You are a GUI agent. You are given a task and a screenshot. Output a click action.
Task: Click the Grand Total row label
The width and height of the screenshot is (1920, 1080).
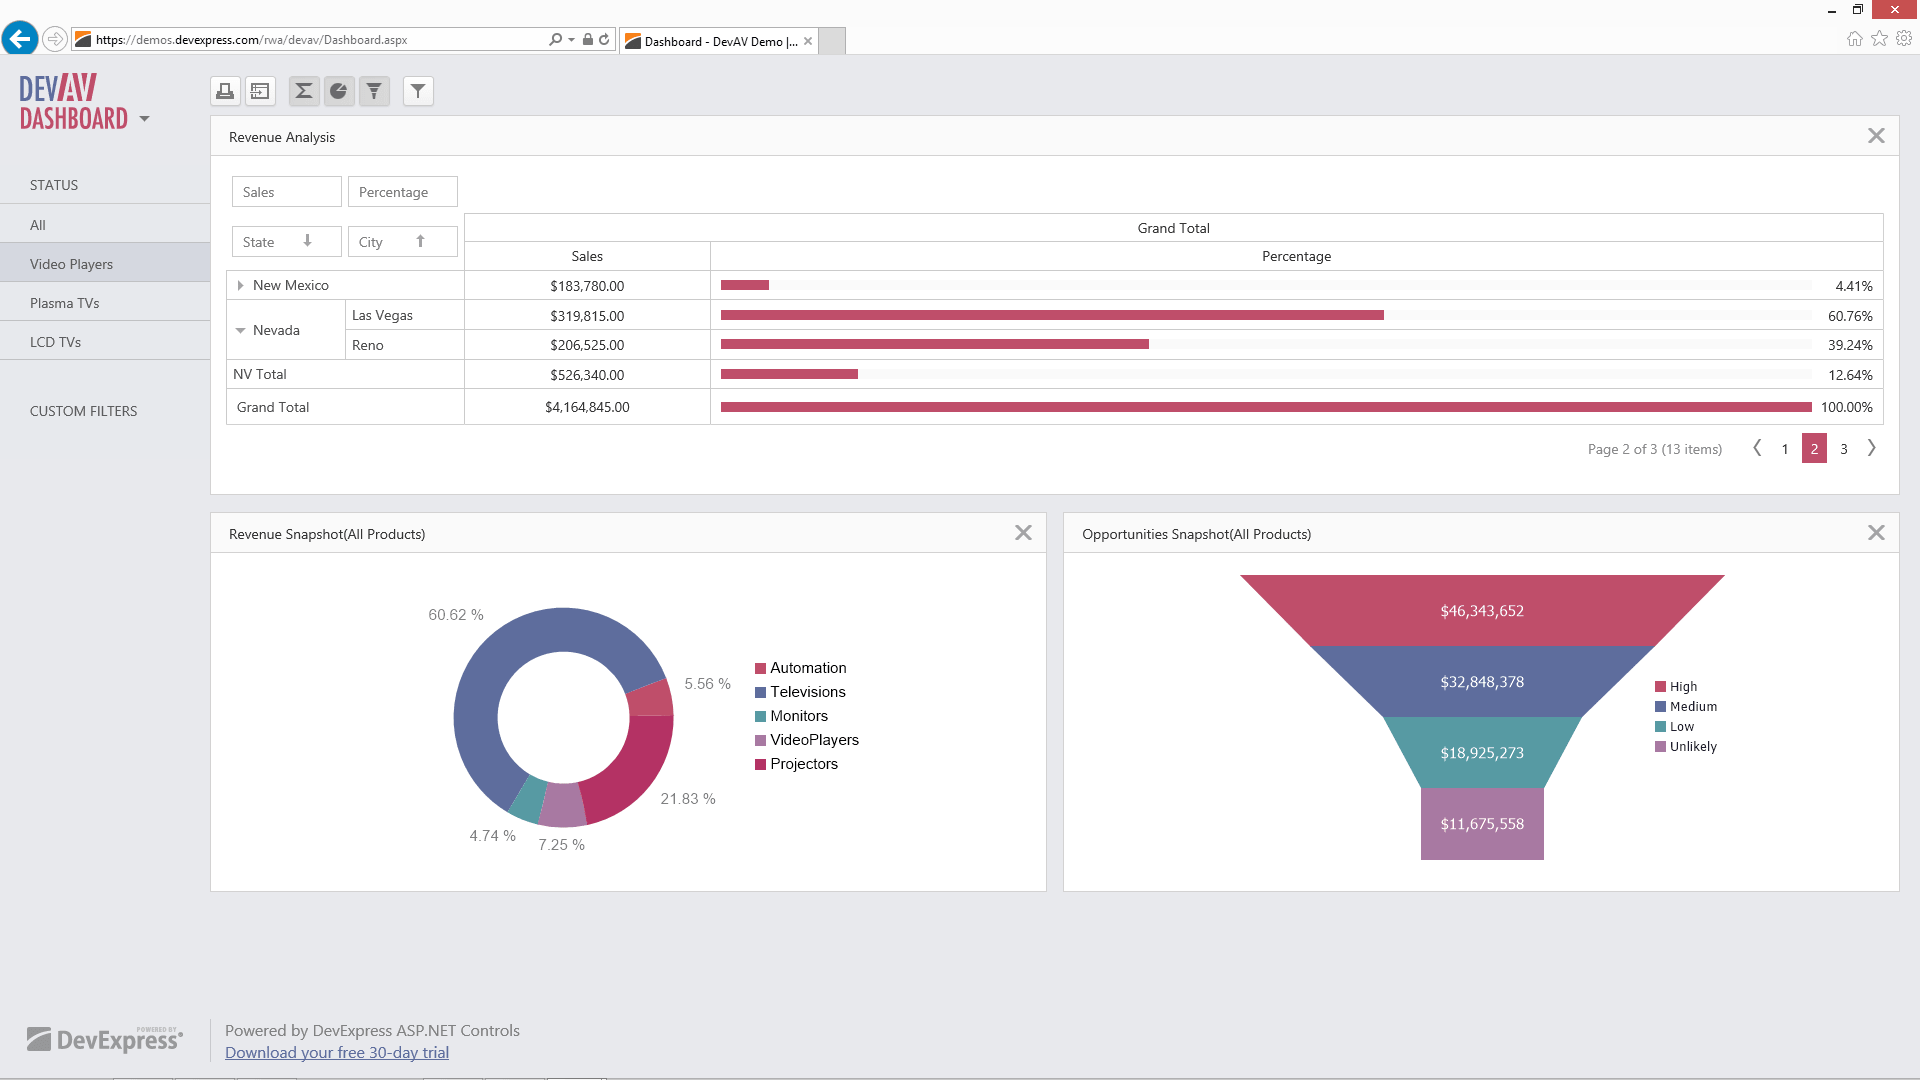point(345,407)
